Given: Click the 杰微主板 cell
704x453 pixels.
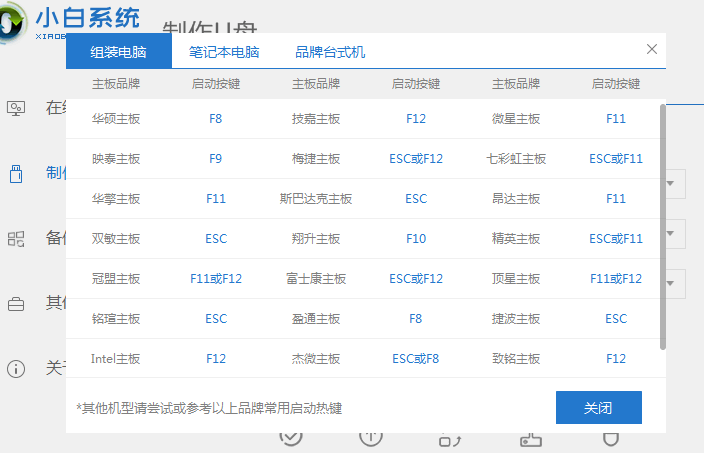Looking at the screenshot, I should tap(316, 359).
